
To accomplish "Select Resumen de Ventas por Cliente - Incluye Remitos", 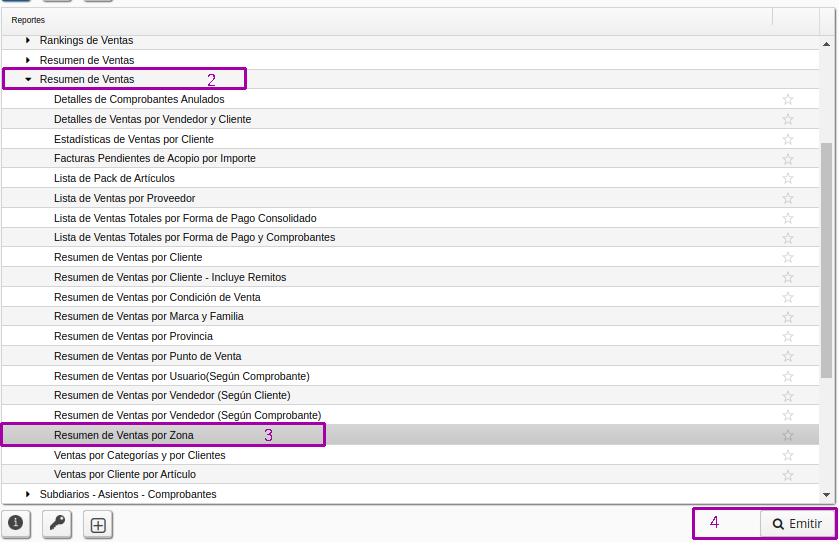I will pos(410,277).
